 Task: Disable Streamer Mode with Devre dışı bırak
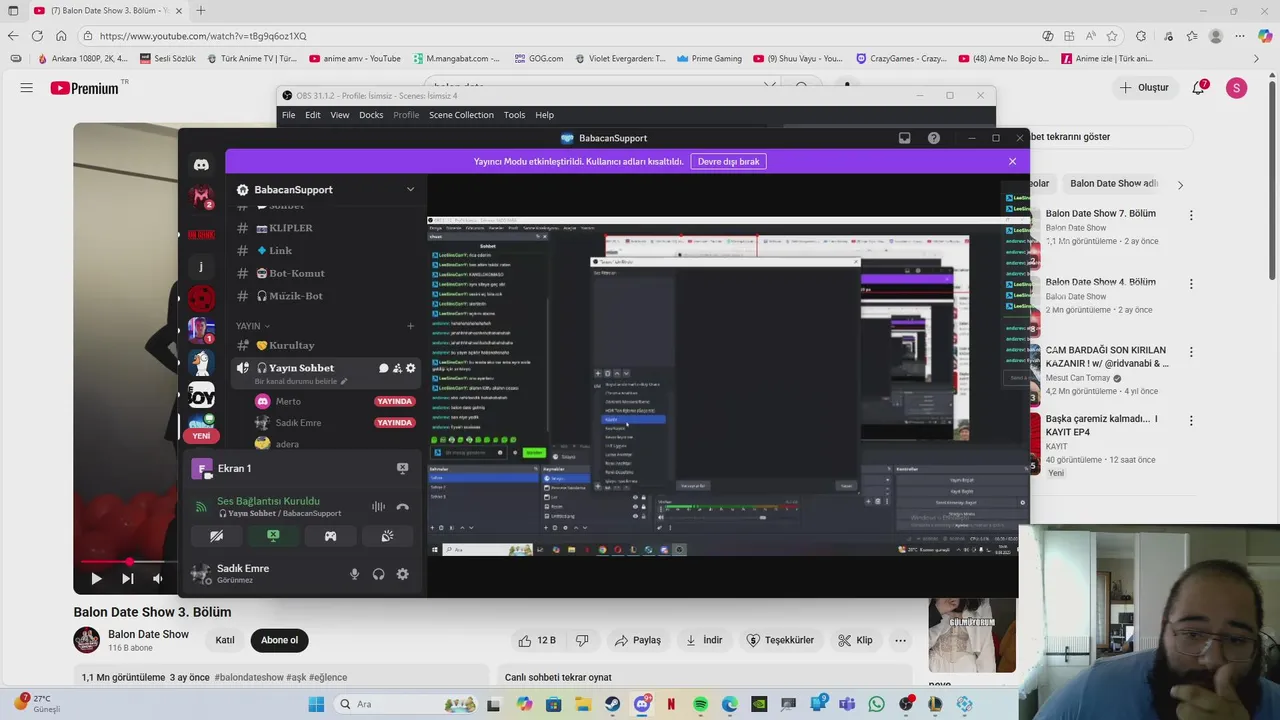[x=728, y=161]
